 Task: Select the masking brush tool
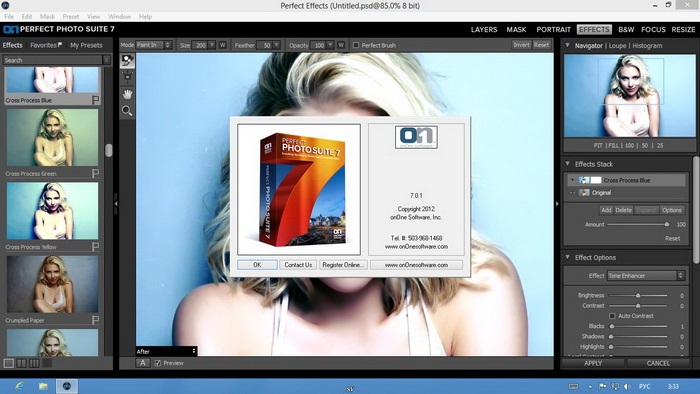click(127, 60)
